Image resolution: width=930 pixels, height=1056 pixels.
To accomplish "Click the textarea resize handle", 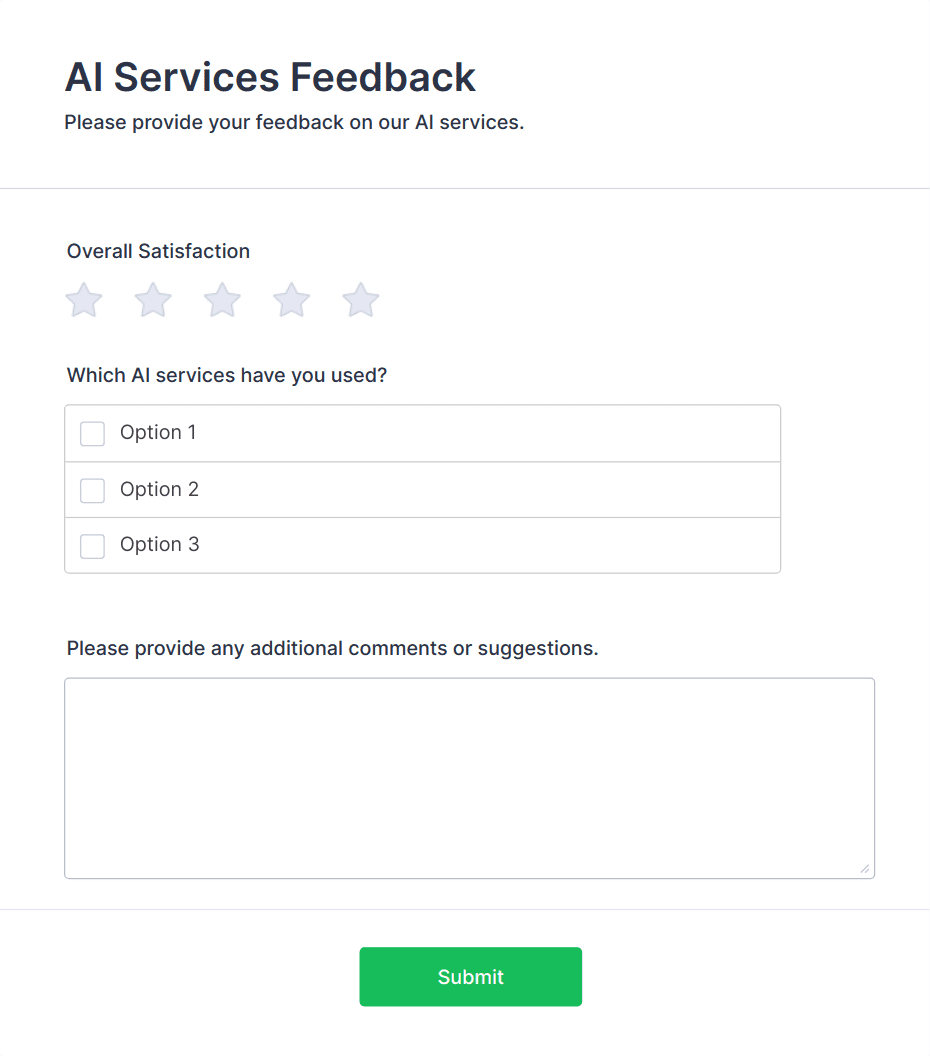I will (866, 869).
